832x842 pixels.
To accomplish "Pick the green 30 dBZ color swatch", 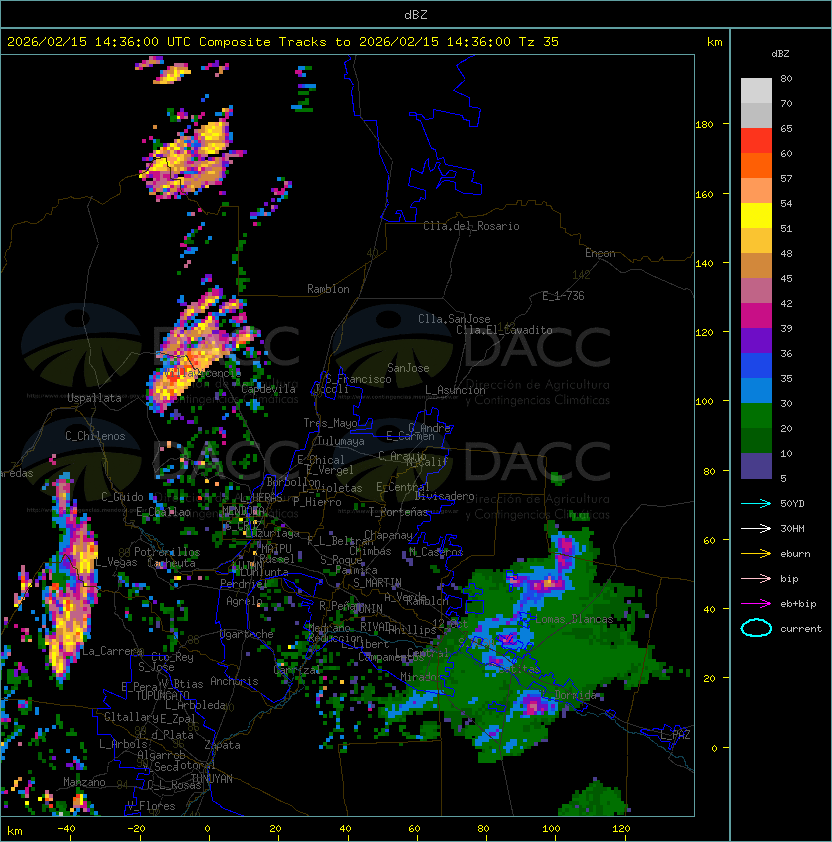I will click(756, 416).
